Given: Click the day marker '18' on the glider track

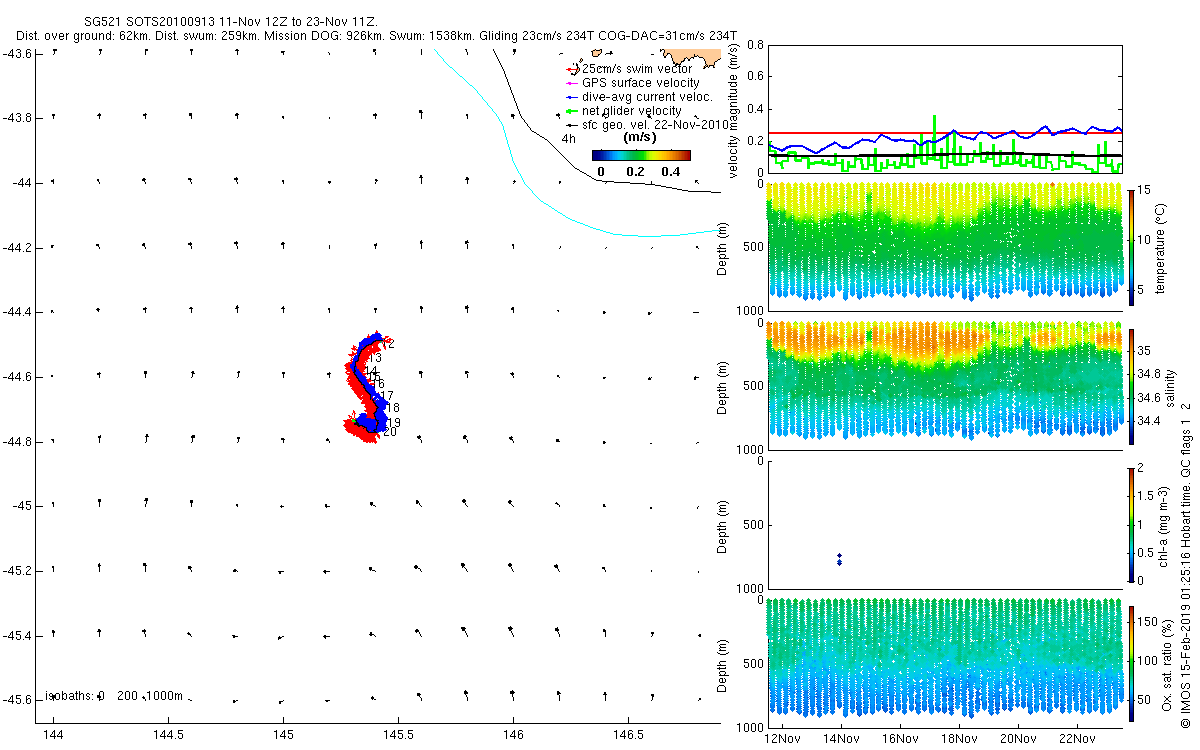Looking at the screenshot, I should pos(393,408).
